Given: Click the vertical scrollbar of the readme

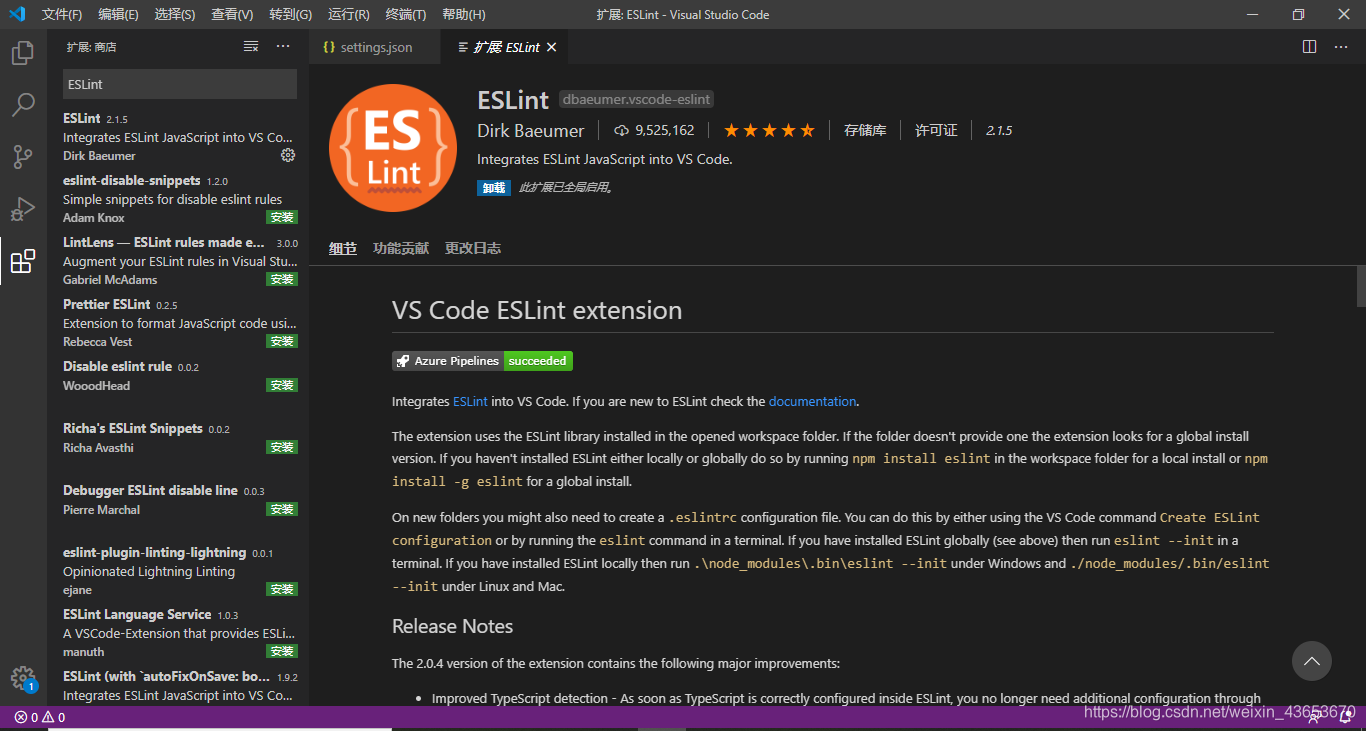Looking at the screenshot, I should [x=1360, y=285].
